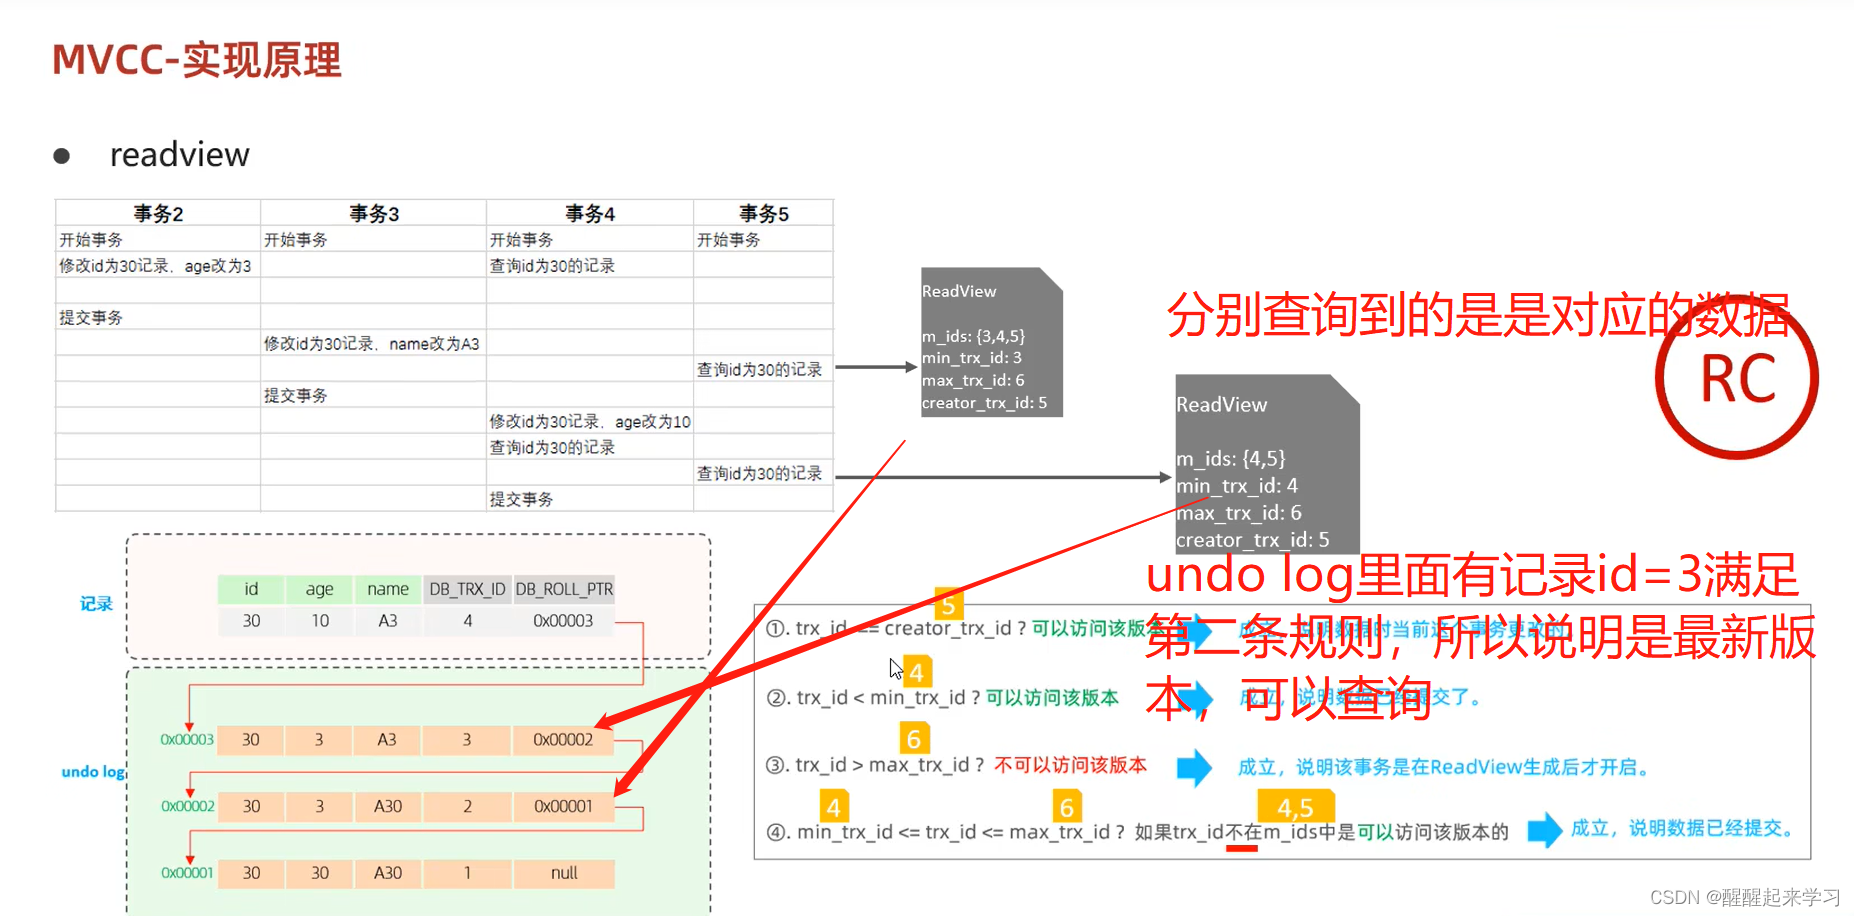This screenshot has height=916, width=1854.
Task: Click the age value "10" in the record row
Action: [320, 621]
